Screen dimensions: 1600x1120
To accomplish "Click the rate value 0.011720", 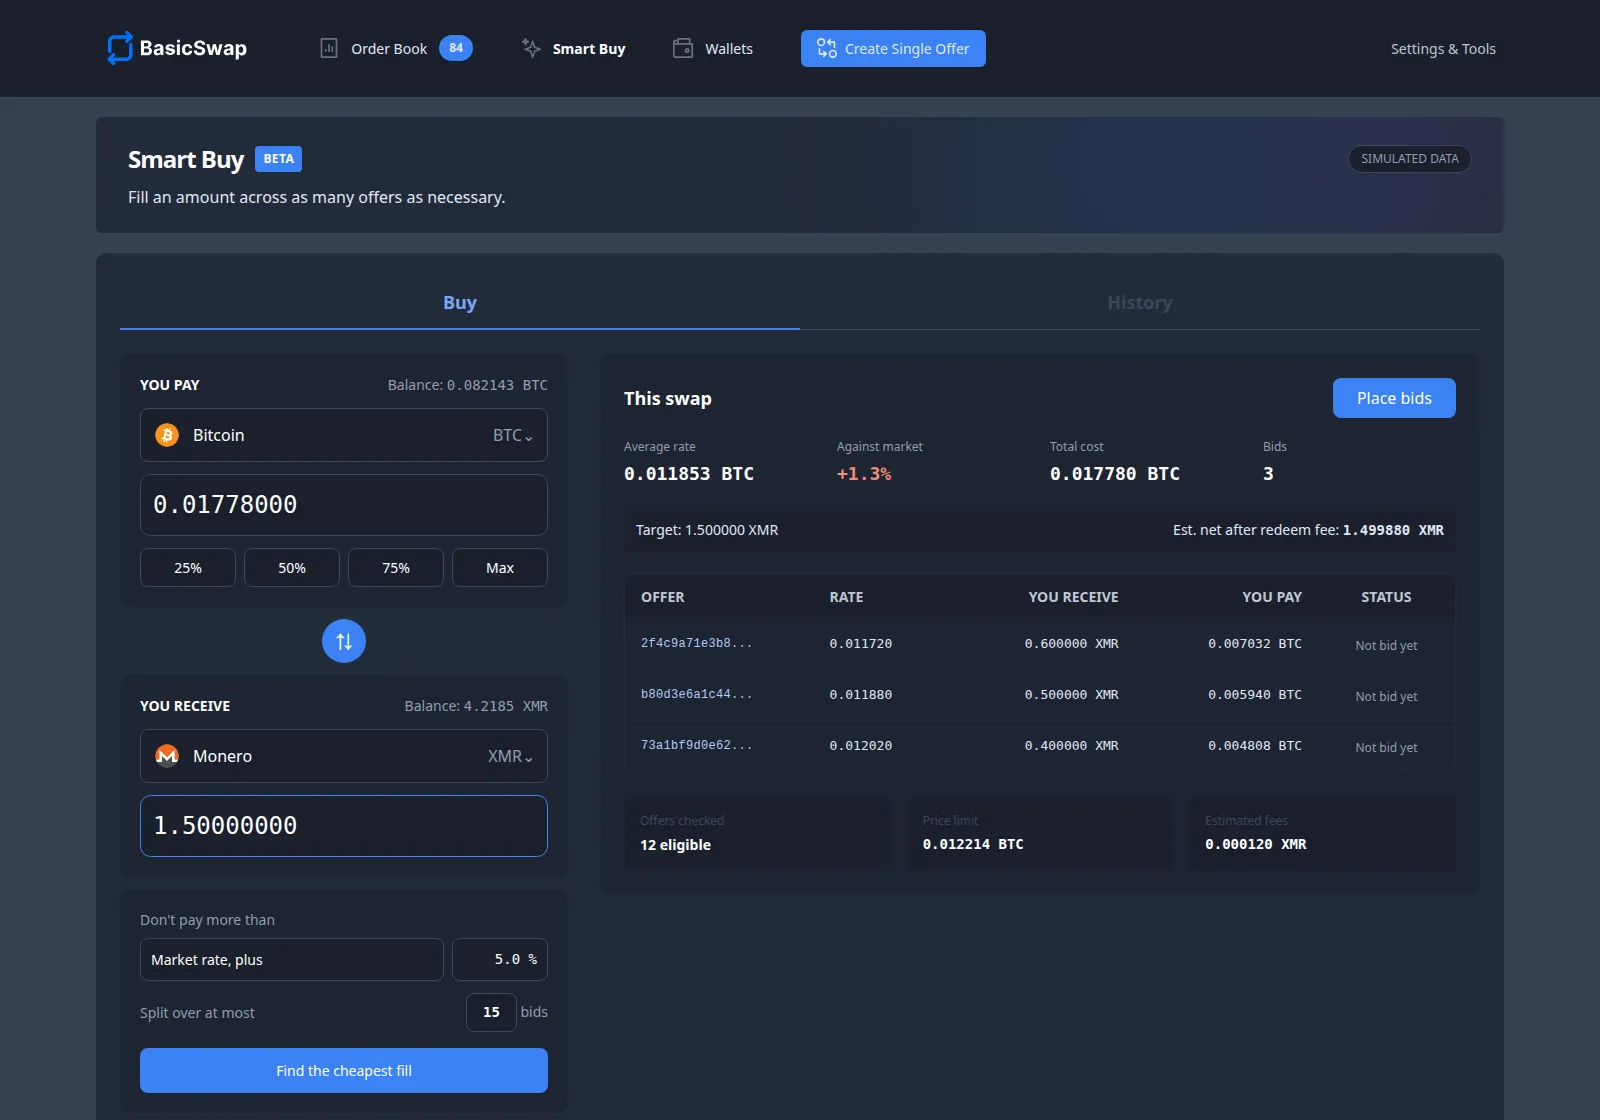I will point(861,644).
